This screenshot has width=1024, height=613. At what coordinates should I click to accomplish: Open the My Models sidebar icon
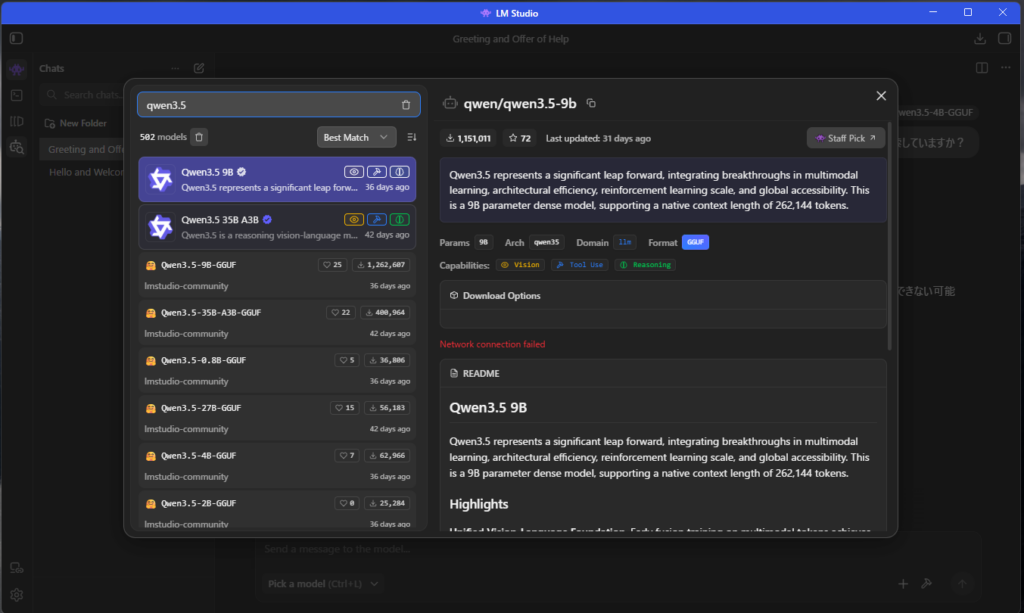[x=16, y=121]
